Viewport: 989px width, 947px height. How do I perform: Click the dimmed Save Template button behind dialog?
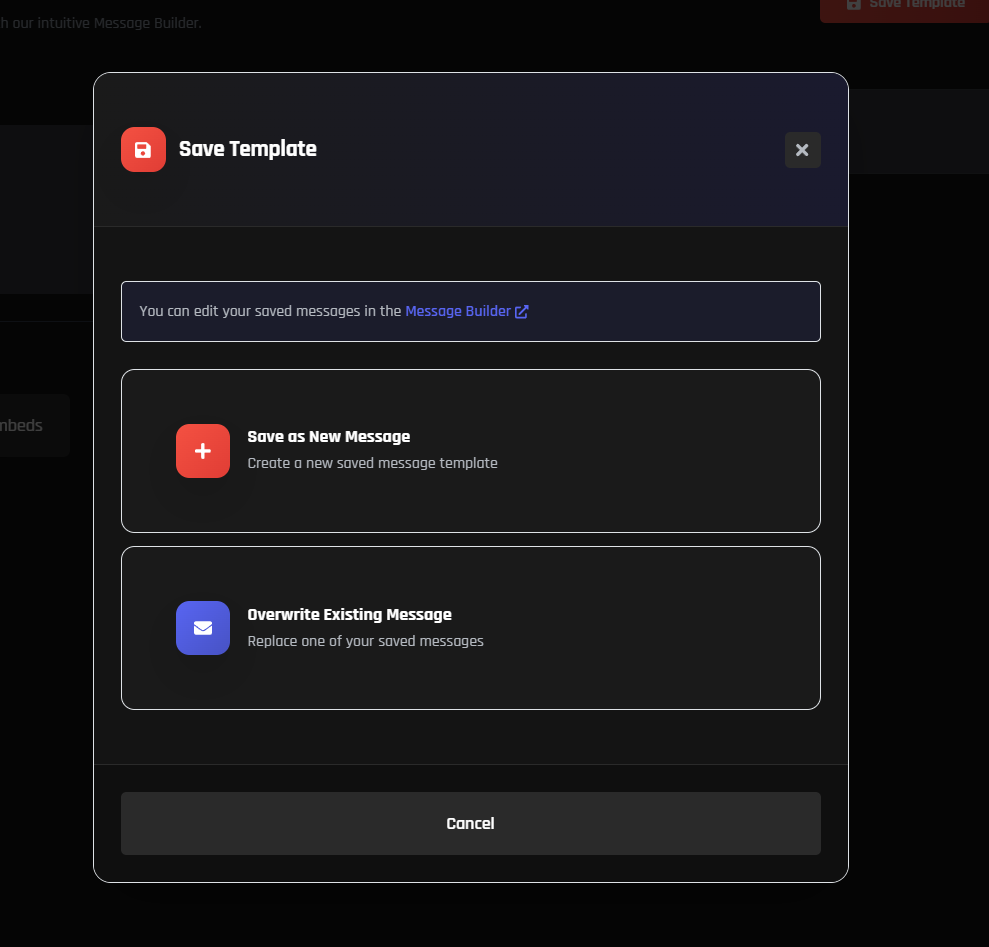(x=915, y=6)
